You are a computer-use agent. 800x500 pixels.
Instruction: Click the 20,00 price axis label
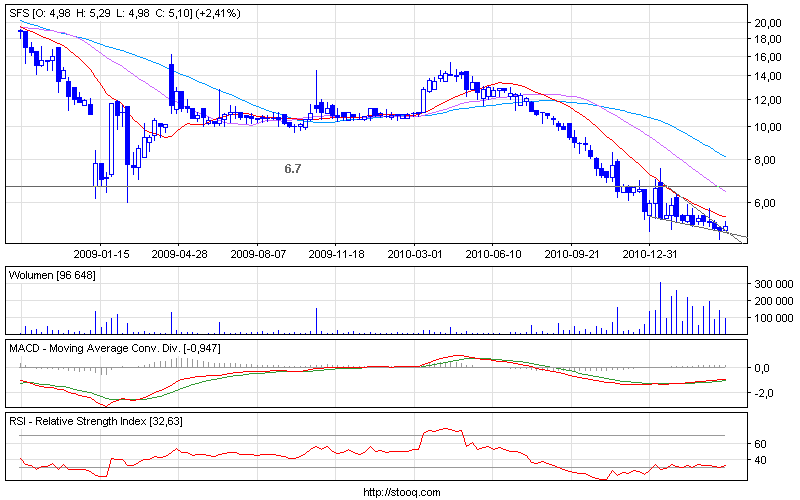[767, 22]
